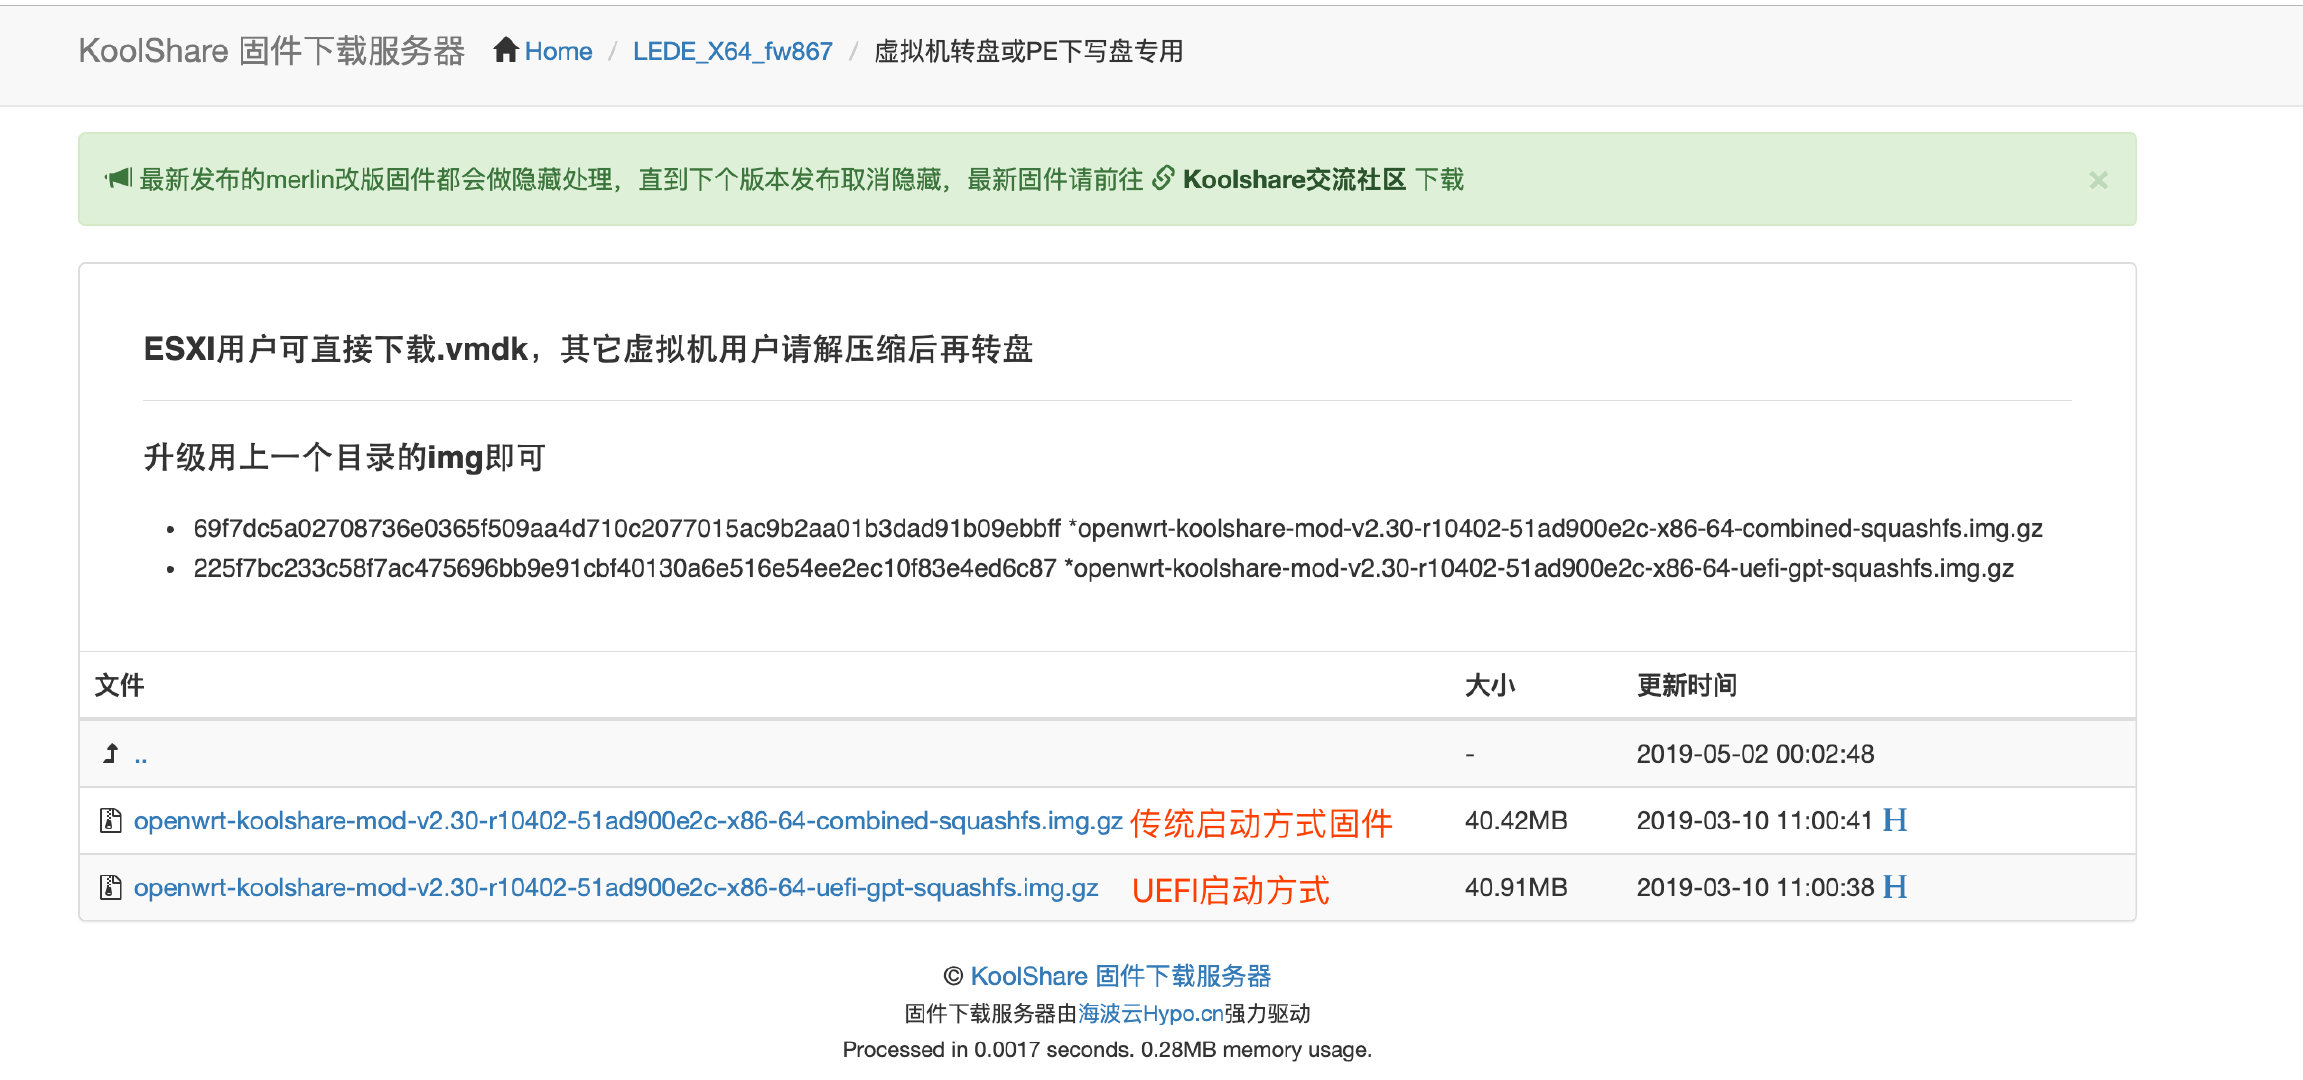Click the 更新时间 column header
Viewport: 2303px width, 1080px height.
click(x=1686, y=686)
